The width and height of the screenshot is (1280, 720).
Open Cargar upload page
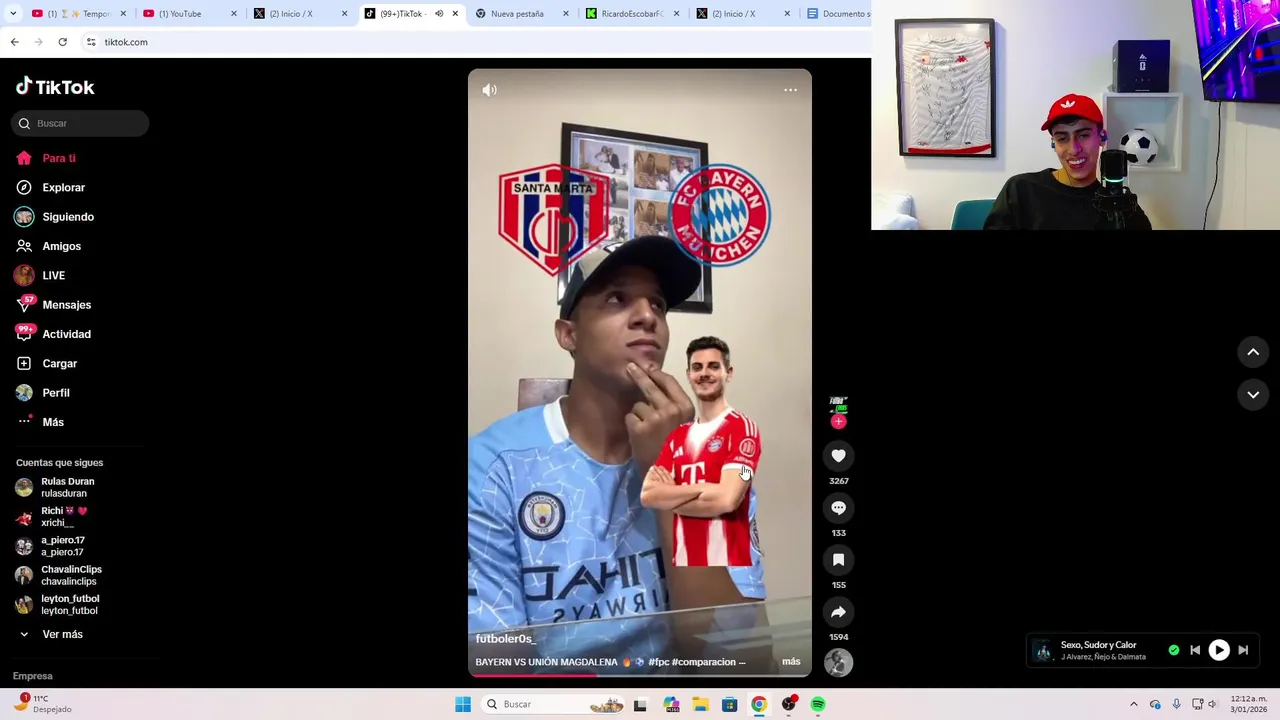click(47, 363)
